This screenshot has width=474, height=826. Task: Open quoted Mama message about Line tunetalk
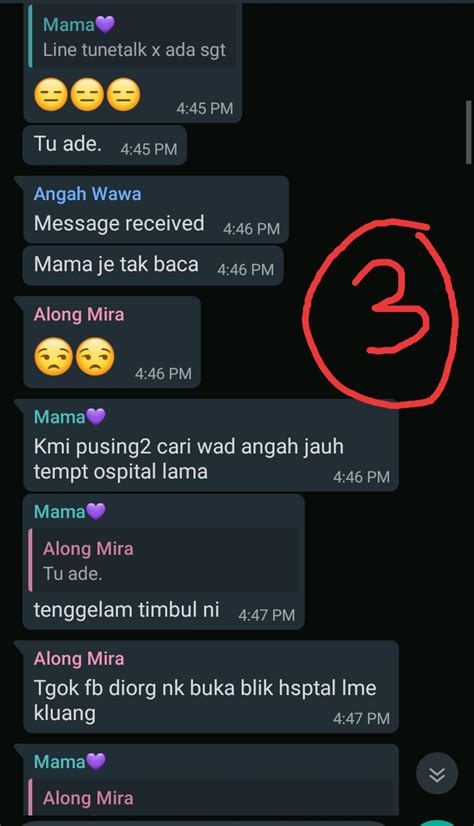[133, 38]
